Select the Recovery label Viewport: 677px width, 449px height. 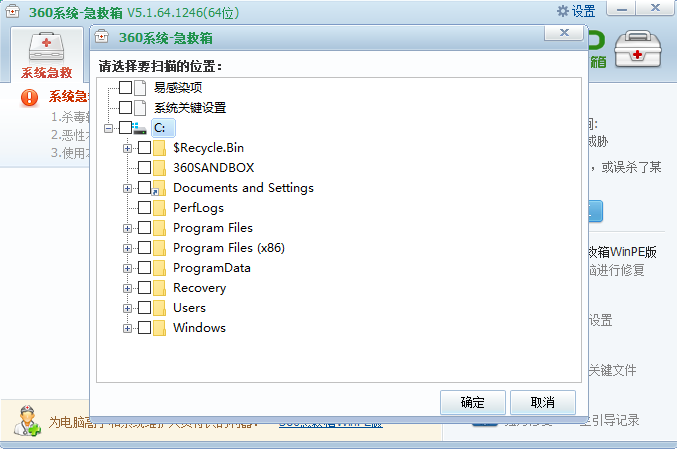(200, 288)
